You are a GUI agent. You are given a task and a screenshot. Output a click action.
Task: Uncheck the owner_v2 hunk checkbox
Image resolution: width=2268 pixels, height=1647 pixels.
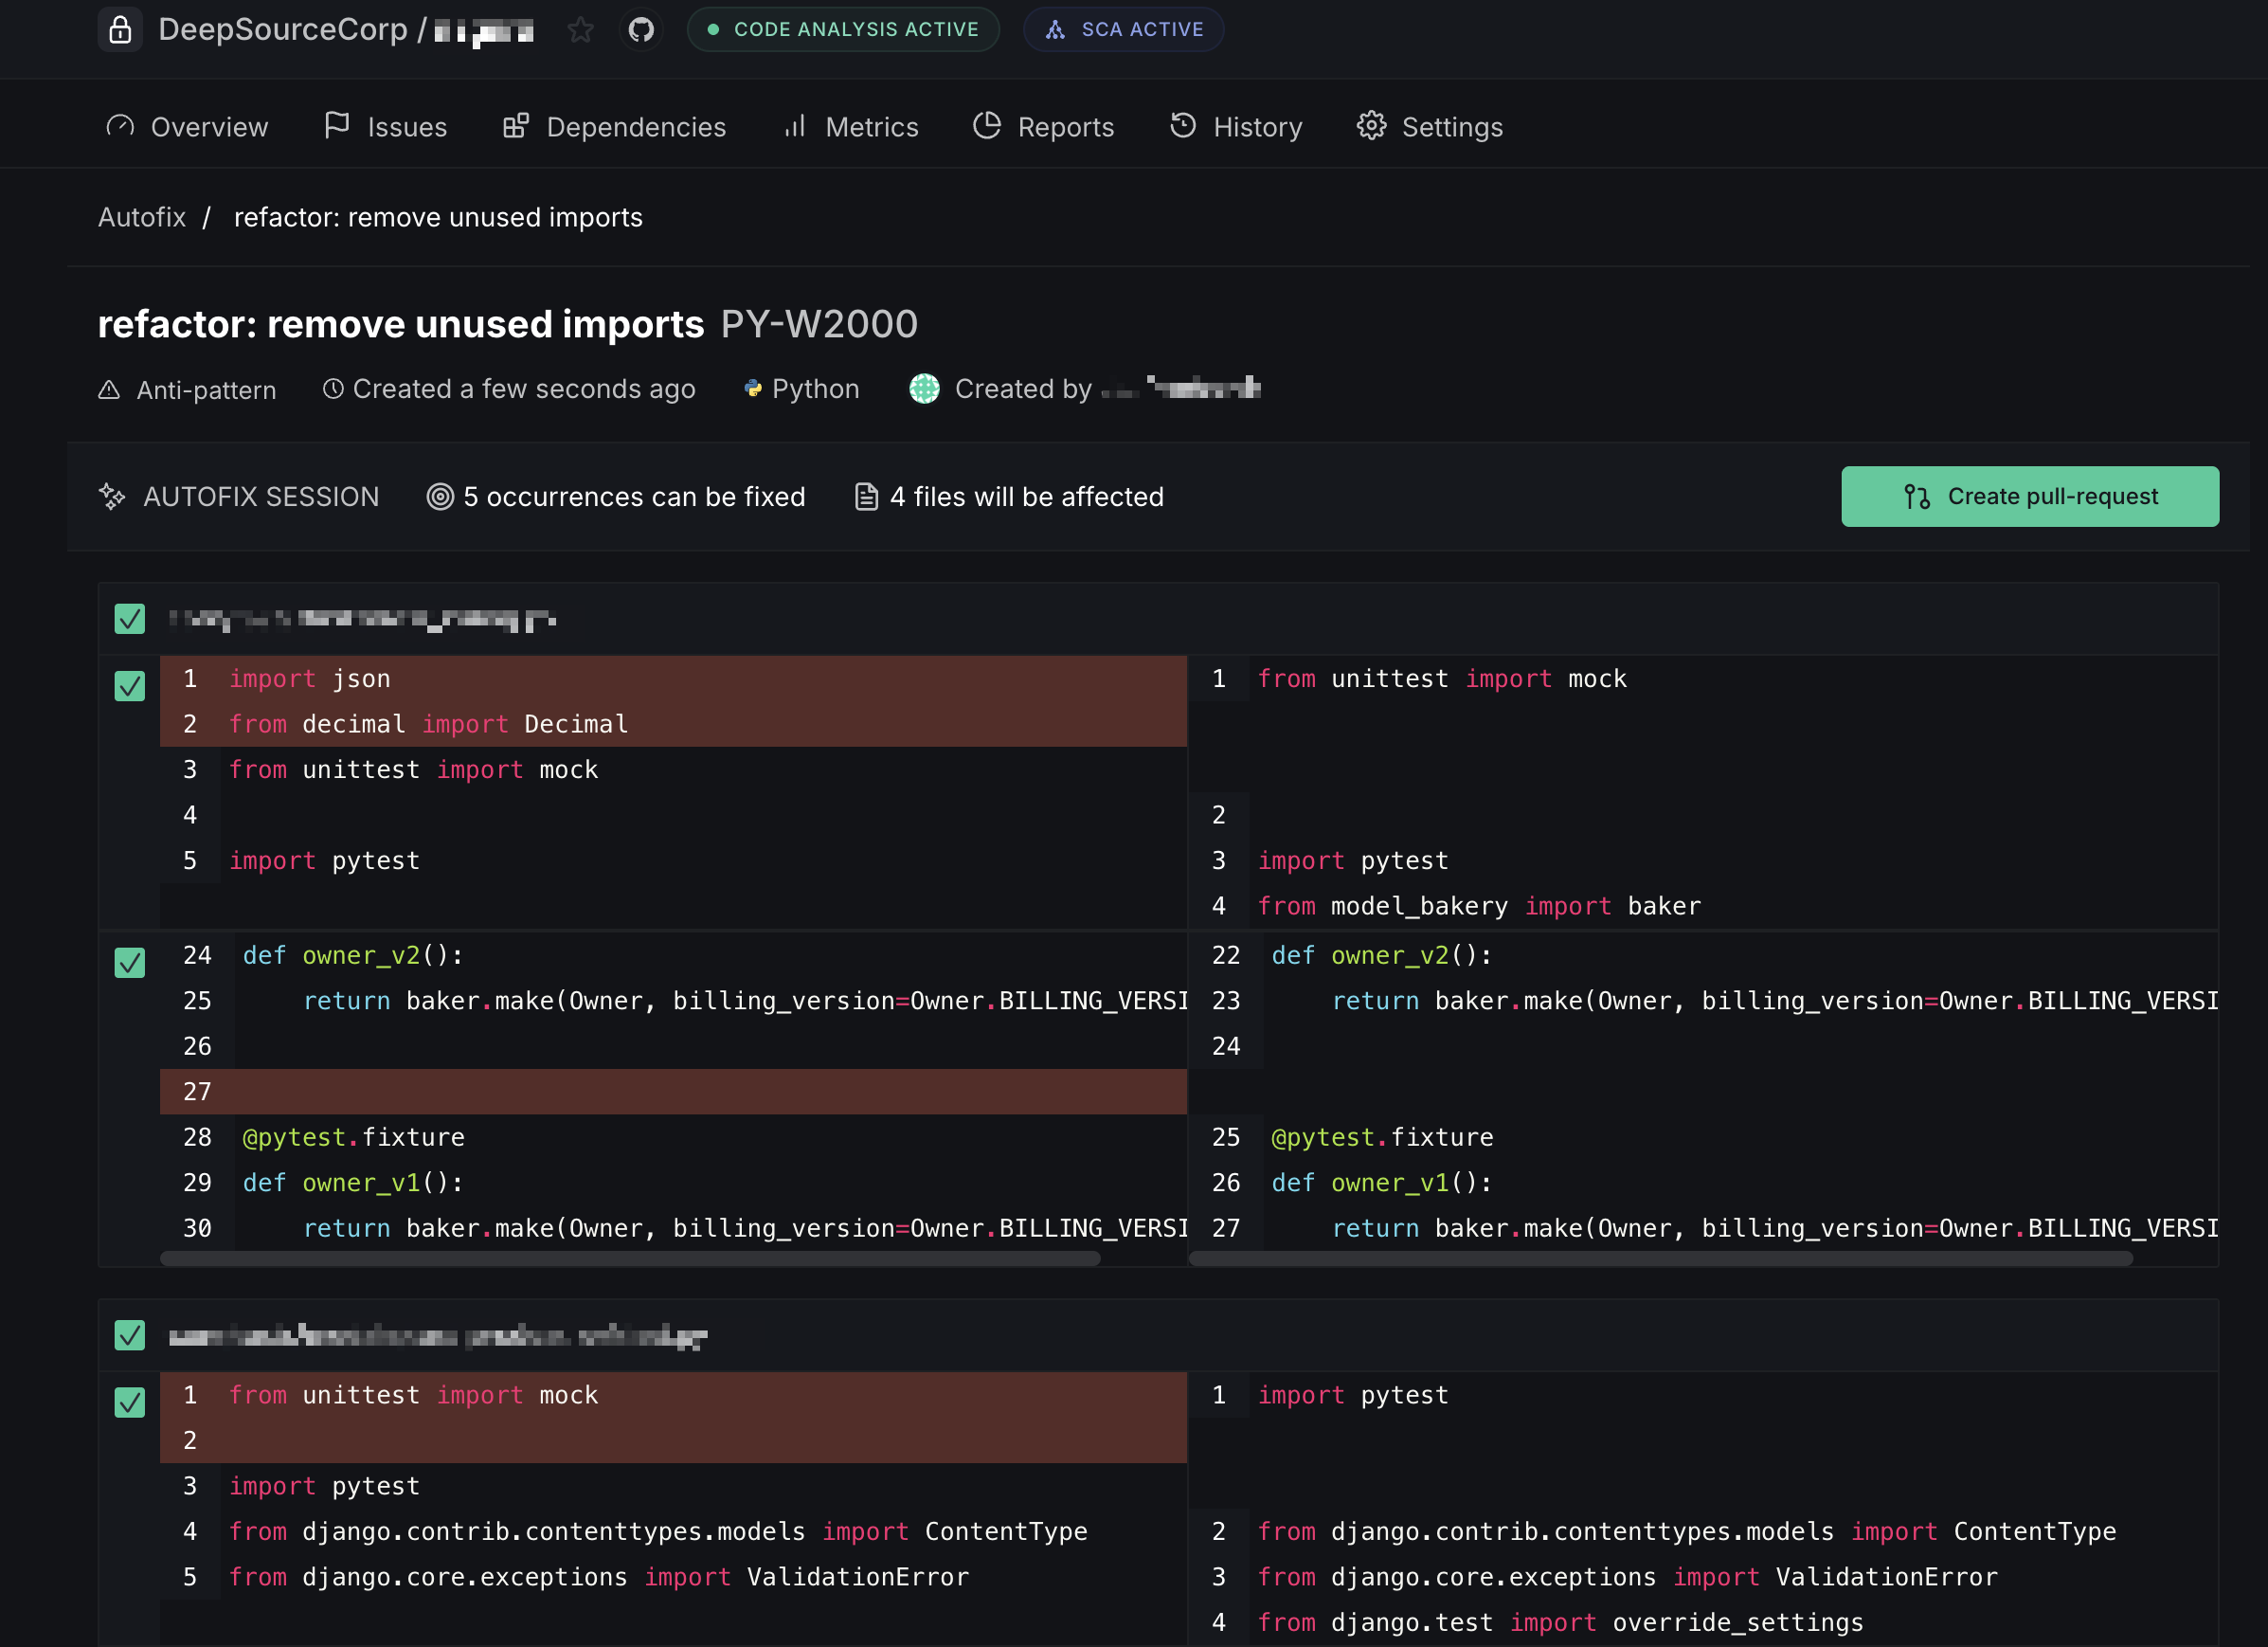[x=130, y=963]
